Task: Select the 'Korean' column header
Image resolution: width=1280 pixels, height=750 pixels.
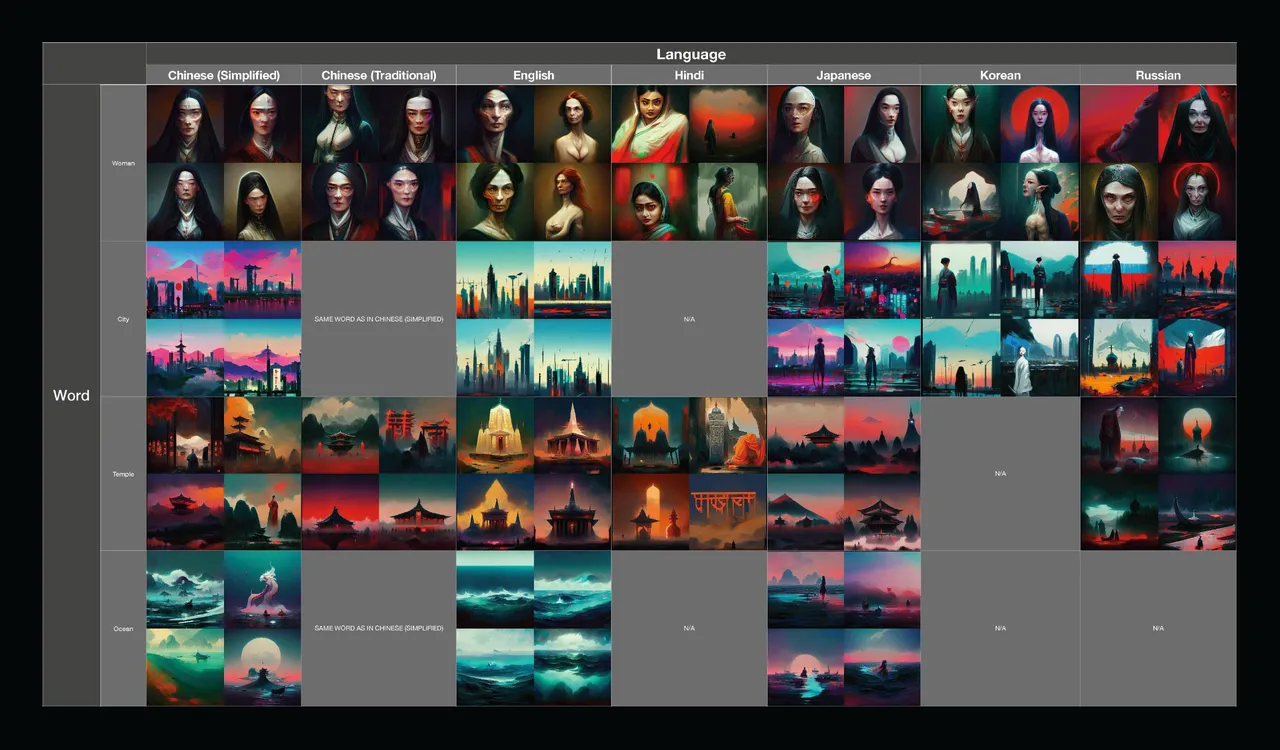Action: pyautogui.click(x=1000, y=75)
